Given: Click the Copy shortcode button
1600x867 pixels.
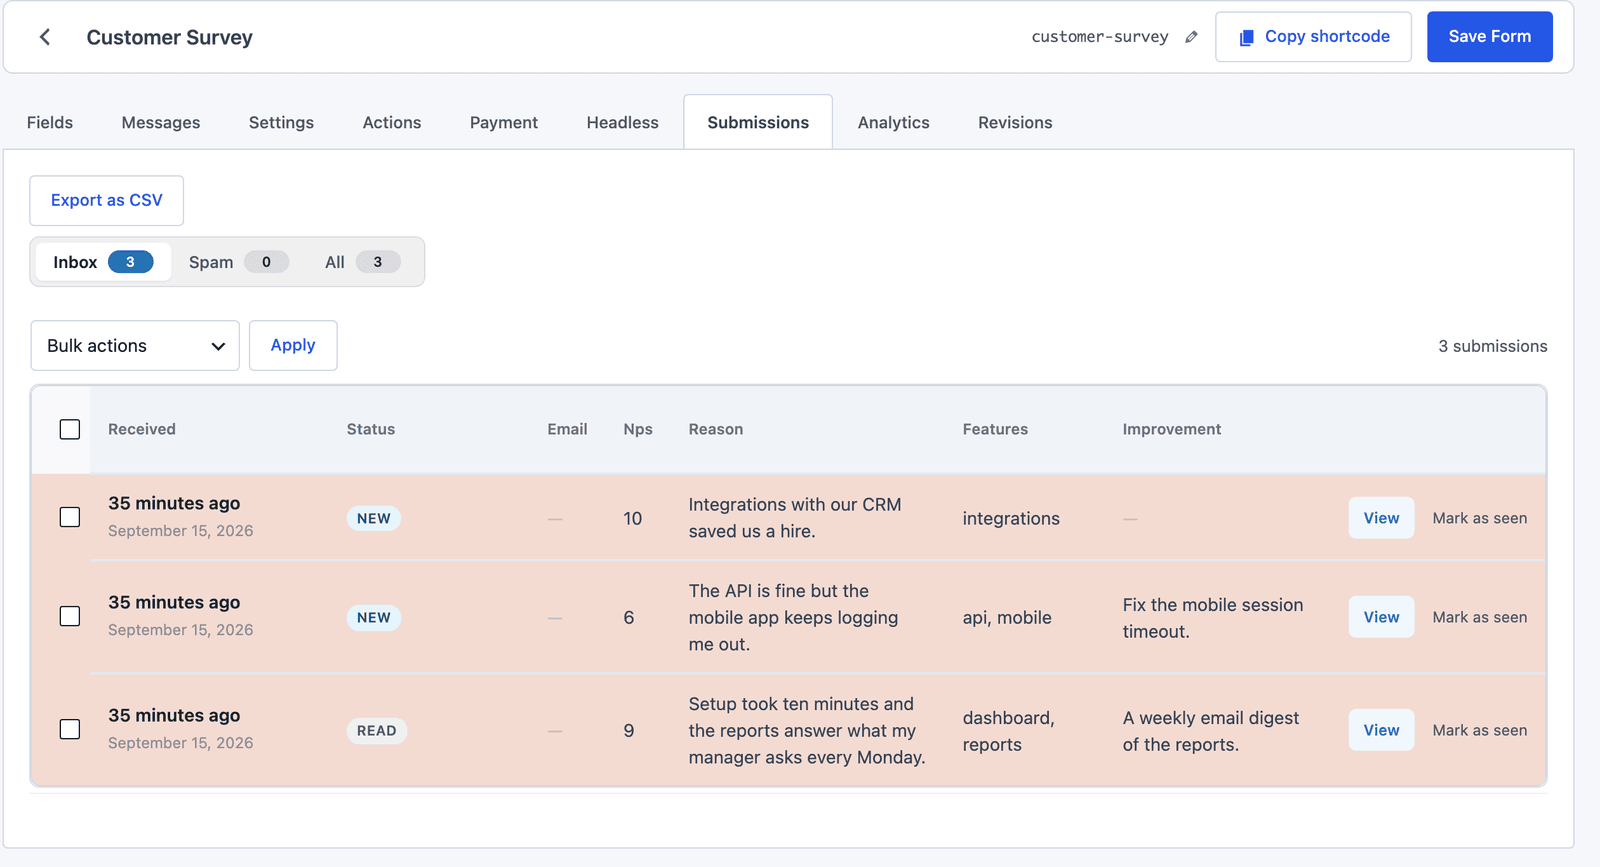Looking at the screenshot, I should tap(1313, 37).
